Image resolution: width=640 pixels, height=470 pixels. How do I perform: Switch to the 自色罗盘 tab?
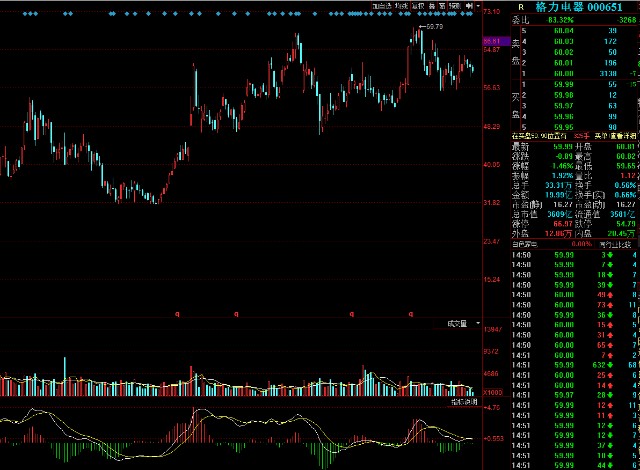530,243
